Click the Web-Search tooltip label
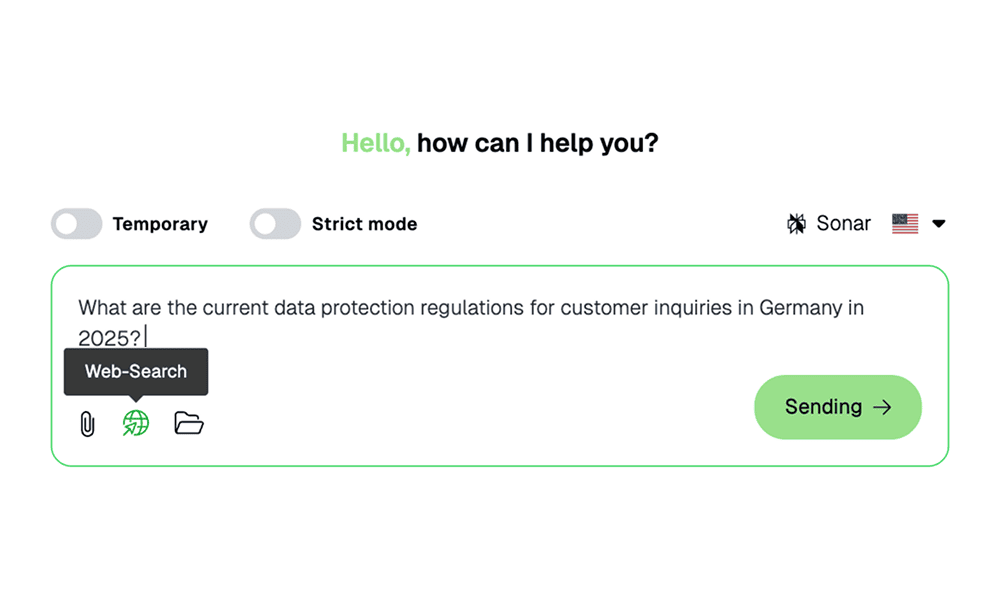Image resolution: width=1000 pixels, height=600 pixels. pos(136,371)
